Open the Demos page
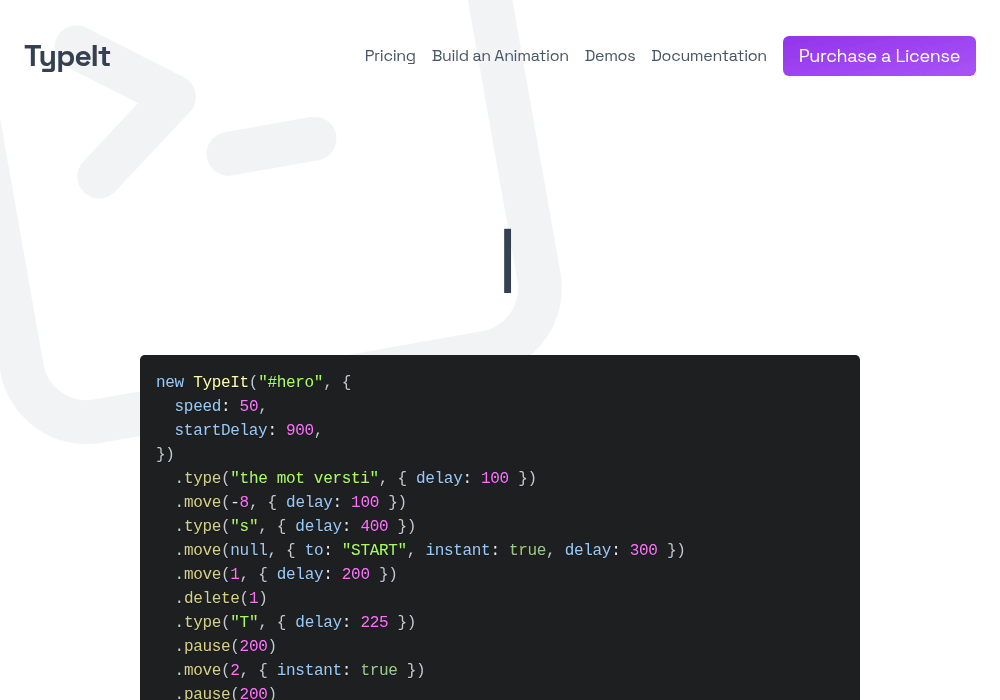 pos(610,56)
